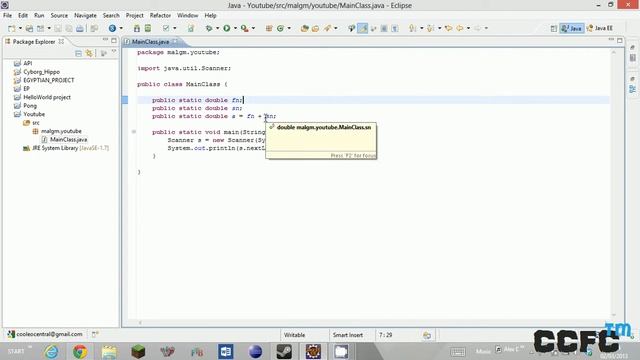Click the Open Perspective icon

(x=553, y=28)
